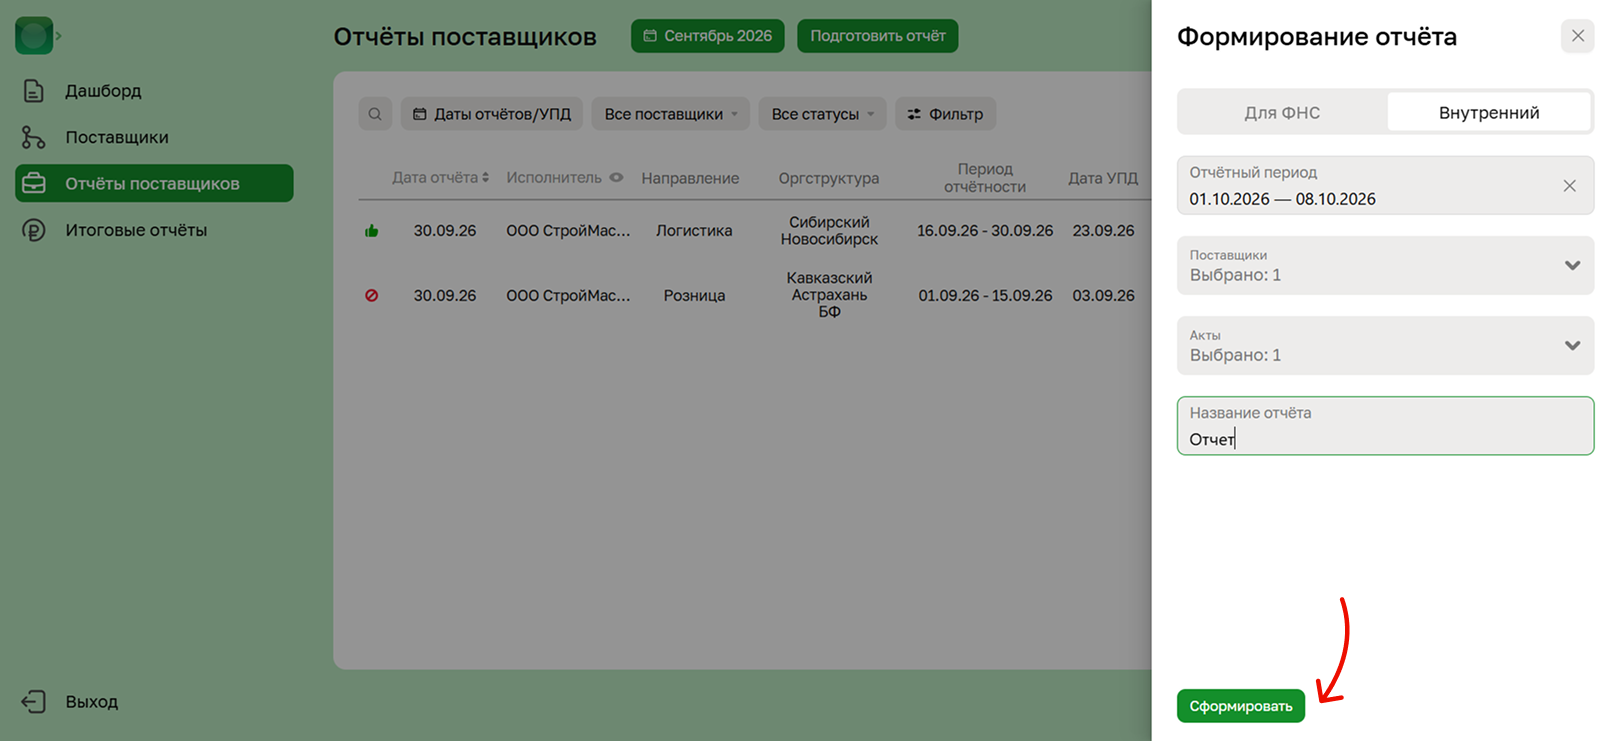Clear Отчётный период with X icon
The width and height of the screenshot is (1620, 741).
(x=1570, y=186)
